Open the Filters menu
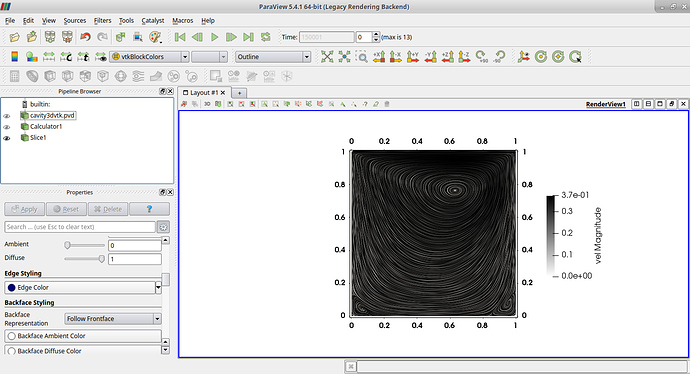Image resolution: width=690 pixels, height=374 pixels. coord(102,21)
